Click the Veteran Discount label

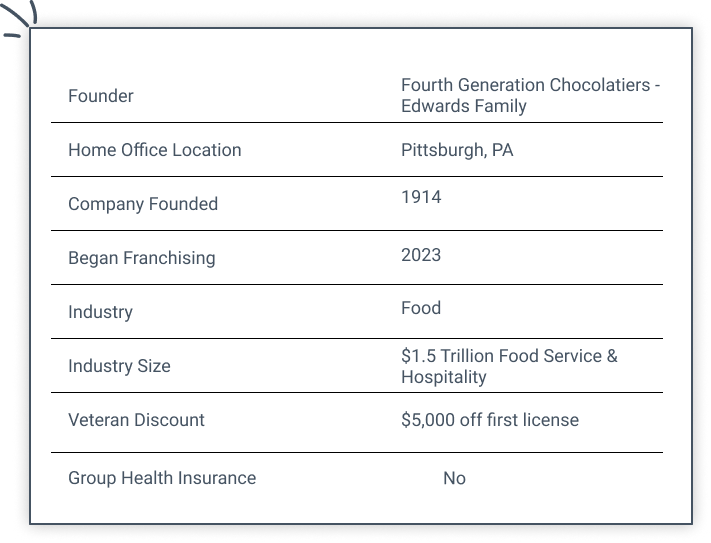pyautogui.click(x=136, y=420)
